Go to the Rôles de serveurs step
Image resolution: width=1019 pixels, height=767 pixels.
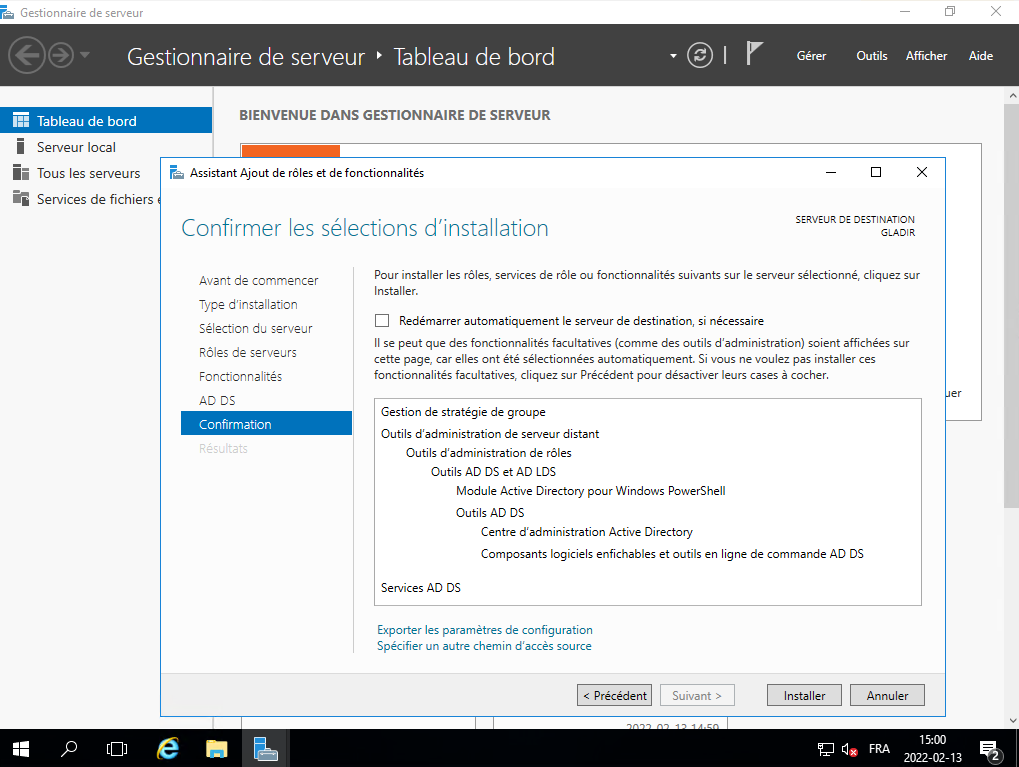click(248, 352)
